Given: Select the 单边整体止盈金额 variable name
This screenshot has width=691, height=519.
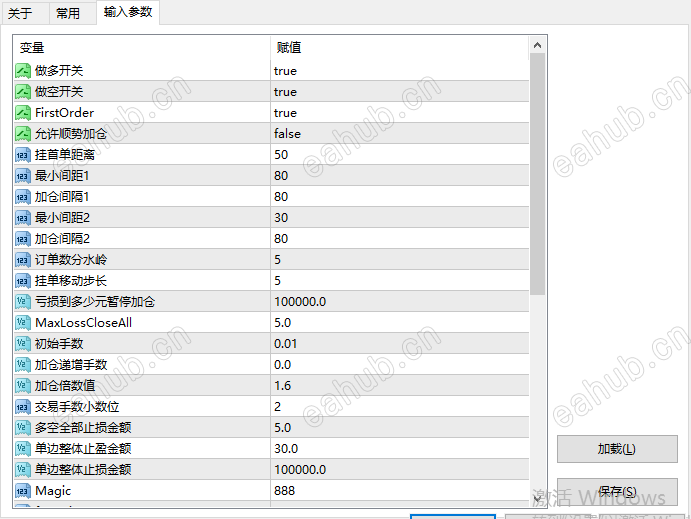Looking at the screenshot, I should click(x=83, y=449).
